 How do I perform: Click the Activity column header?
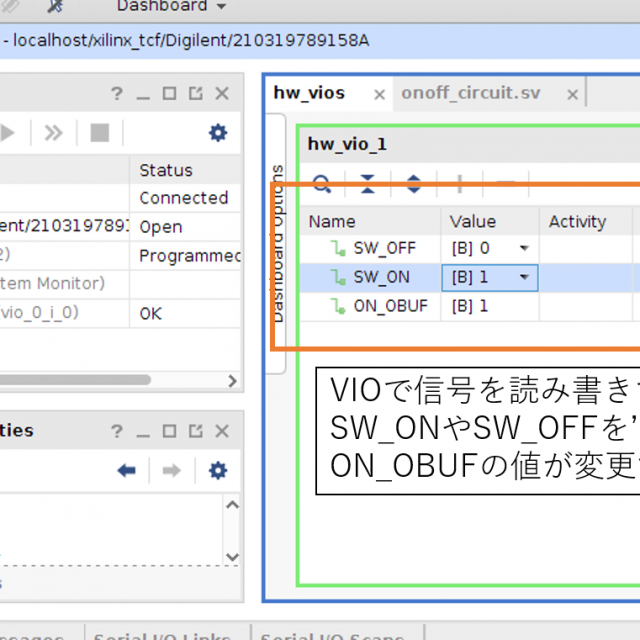[578, 221]
